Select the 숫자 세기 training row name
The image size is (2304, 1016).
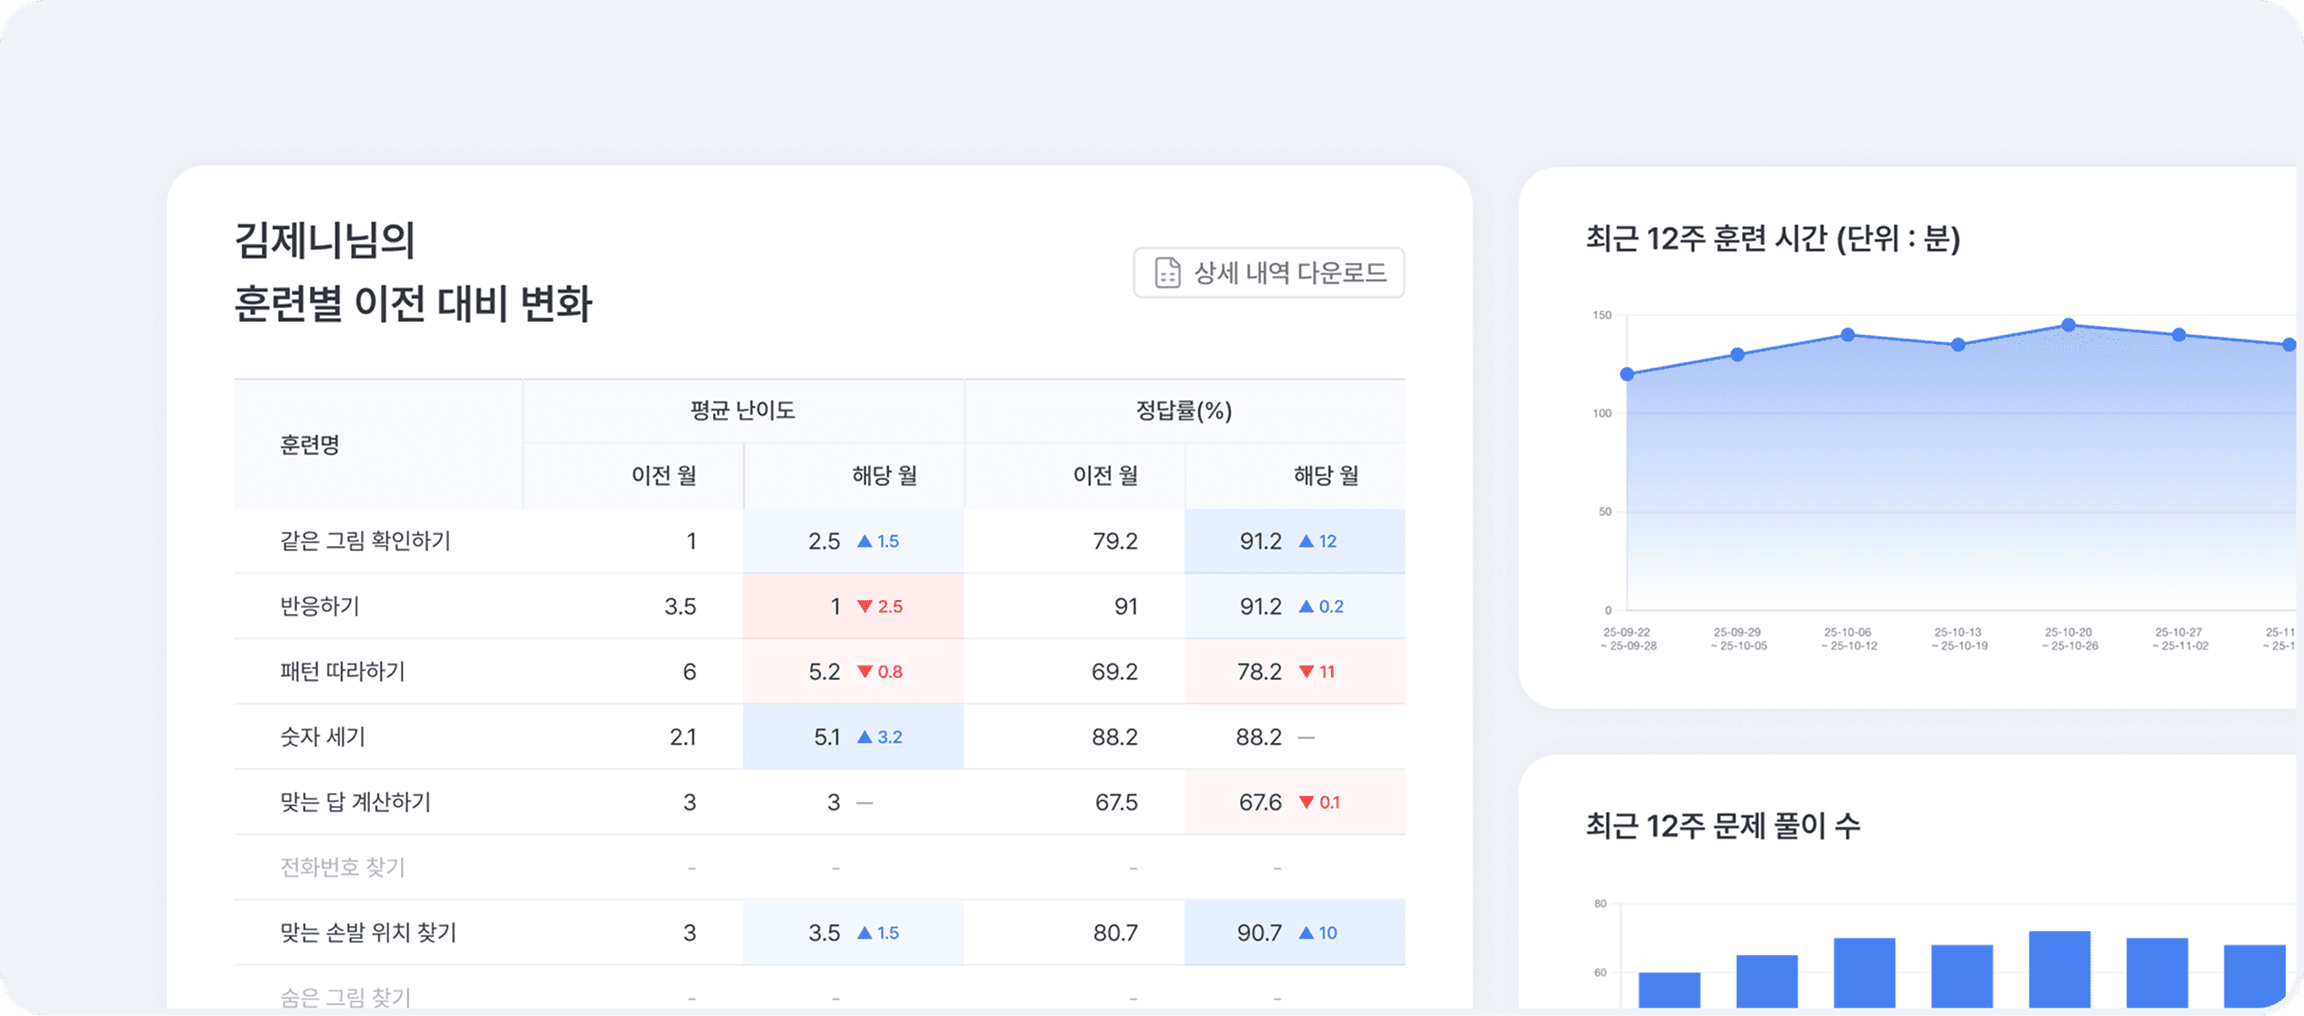(x=323, y=737)
